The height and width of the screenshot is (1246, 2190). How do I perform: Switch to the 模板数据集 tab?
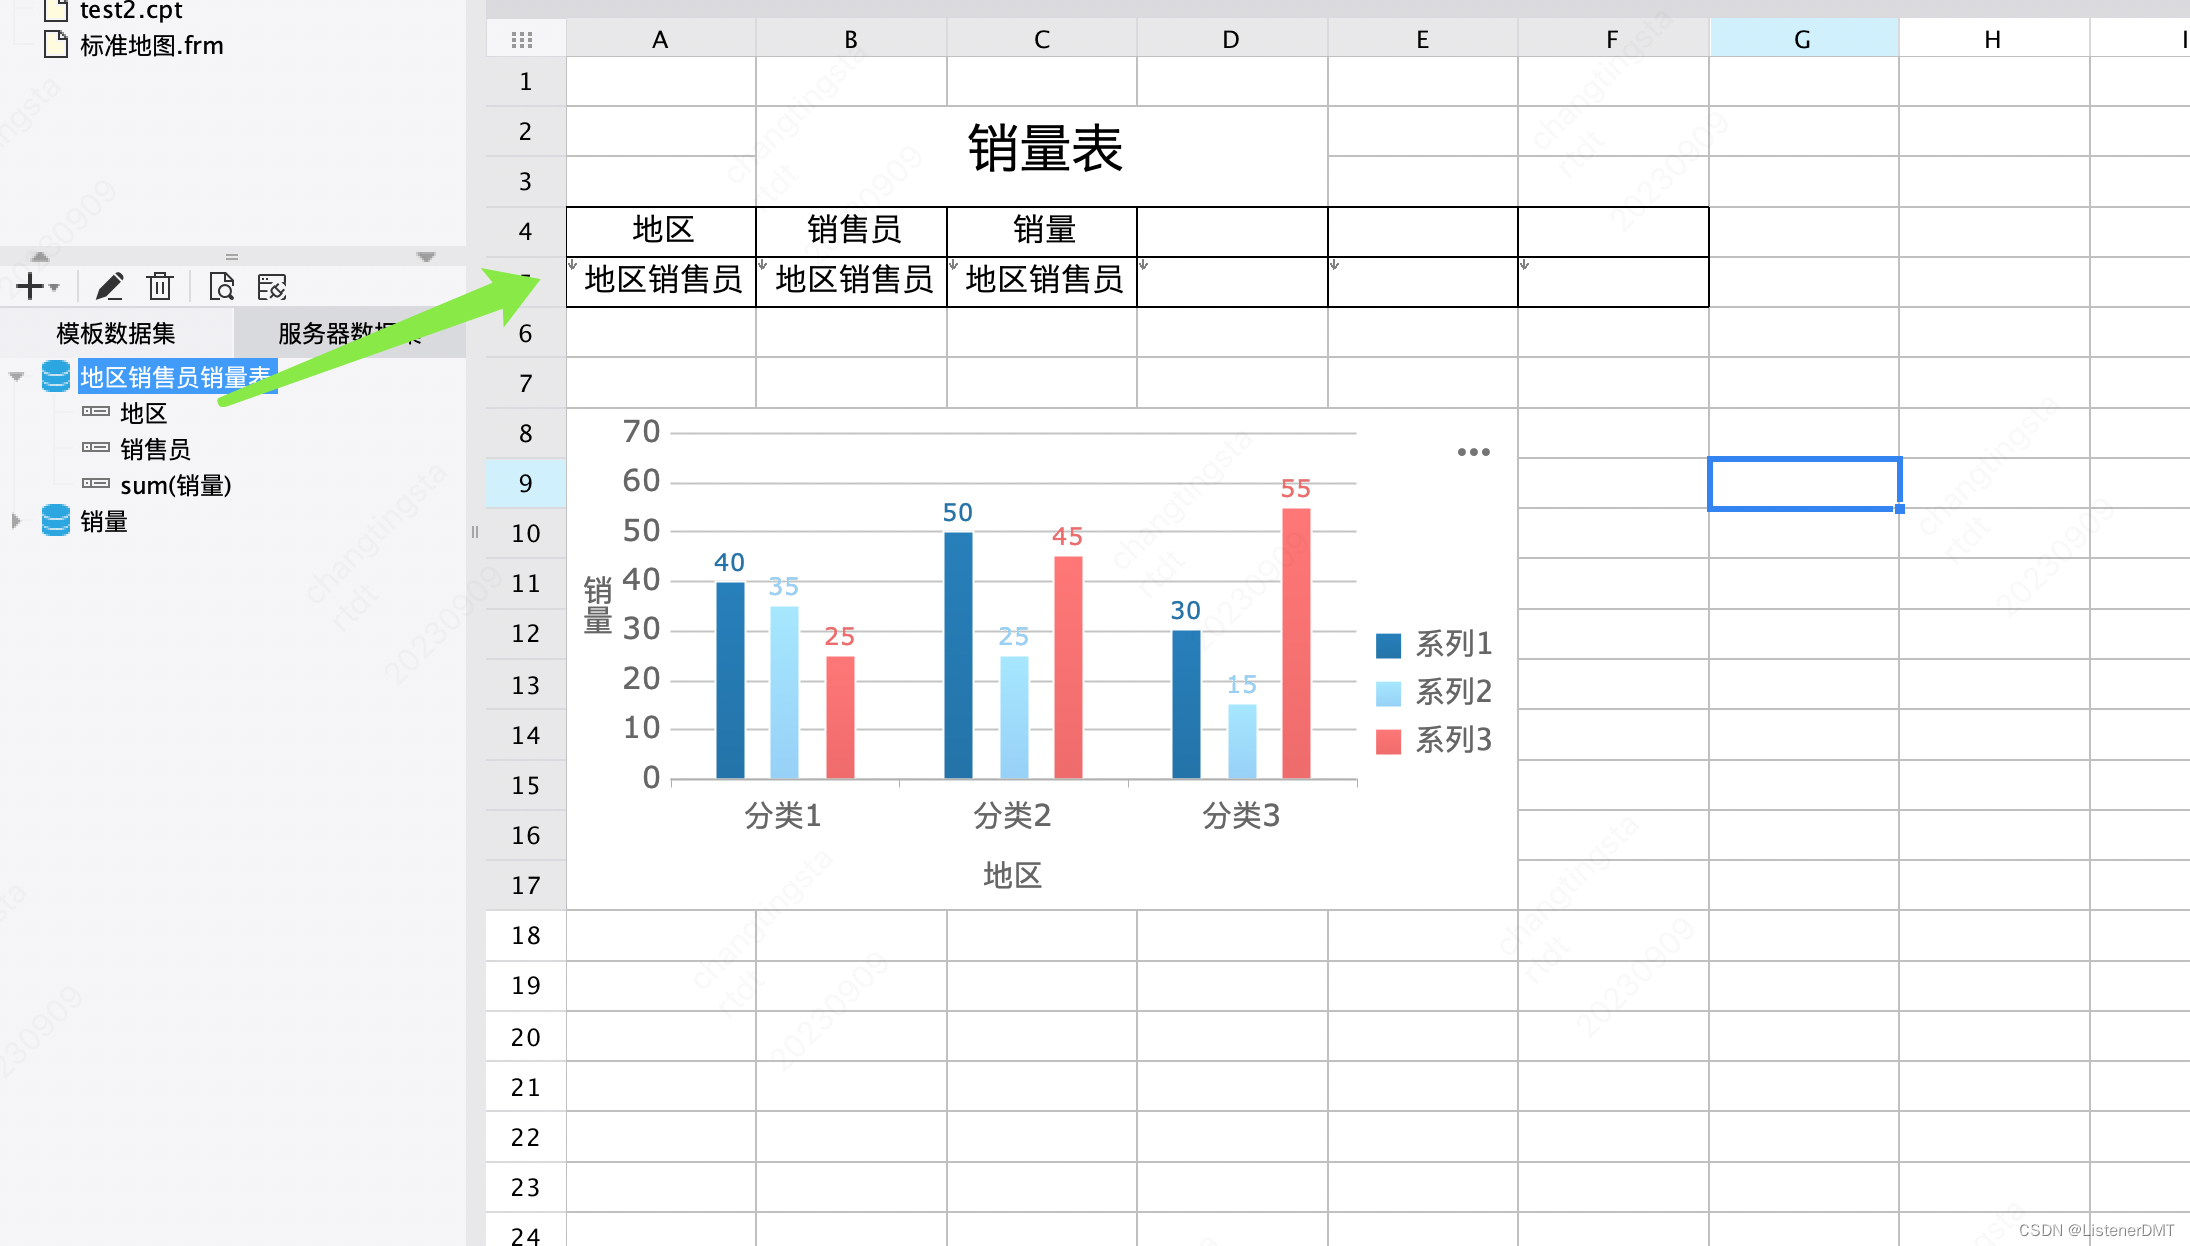pyautogui.click(x=116, y=333)
